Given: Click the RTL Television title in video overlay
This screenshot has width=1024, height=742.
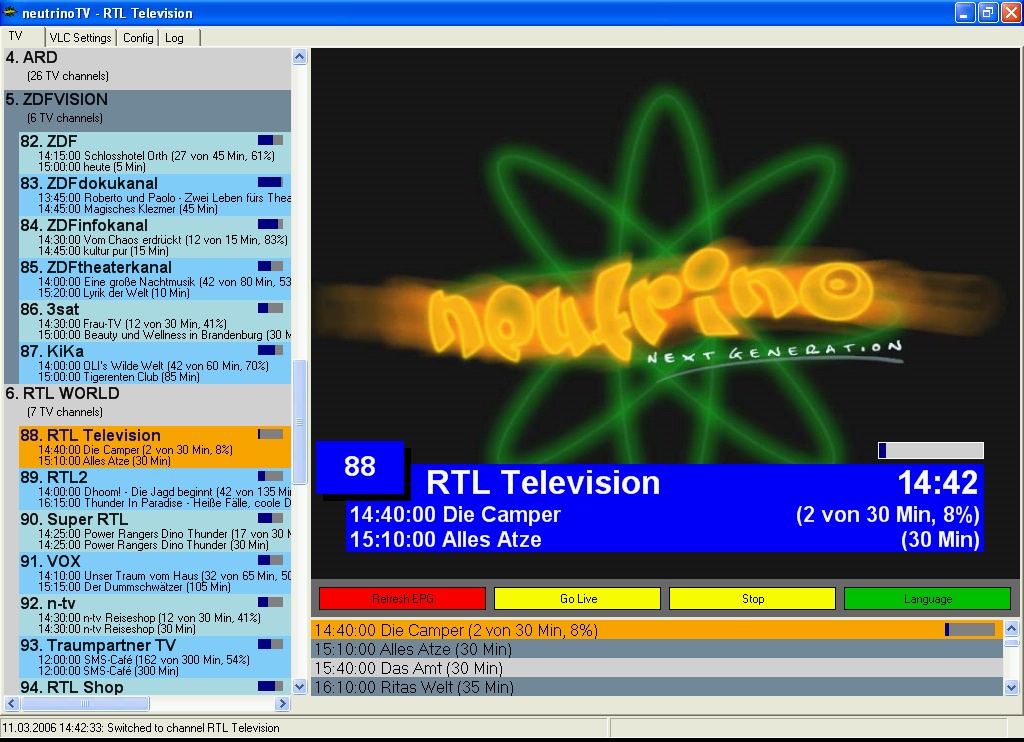Looking at the screenshot, I should coord(543,483).
